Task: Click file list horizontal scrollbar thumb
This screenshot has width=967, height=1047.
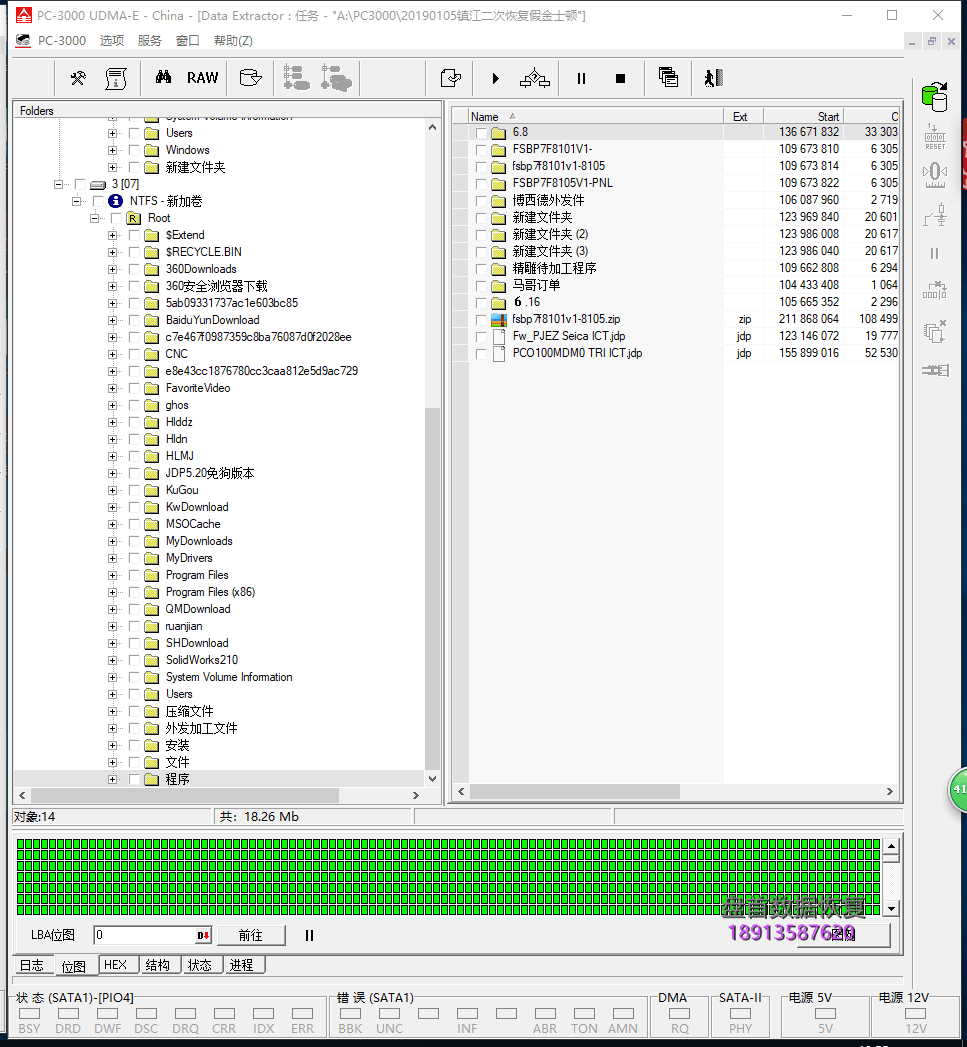Action: click(574, 791)
